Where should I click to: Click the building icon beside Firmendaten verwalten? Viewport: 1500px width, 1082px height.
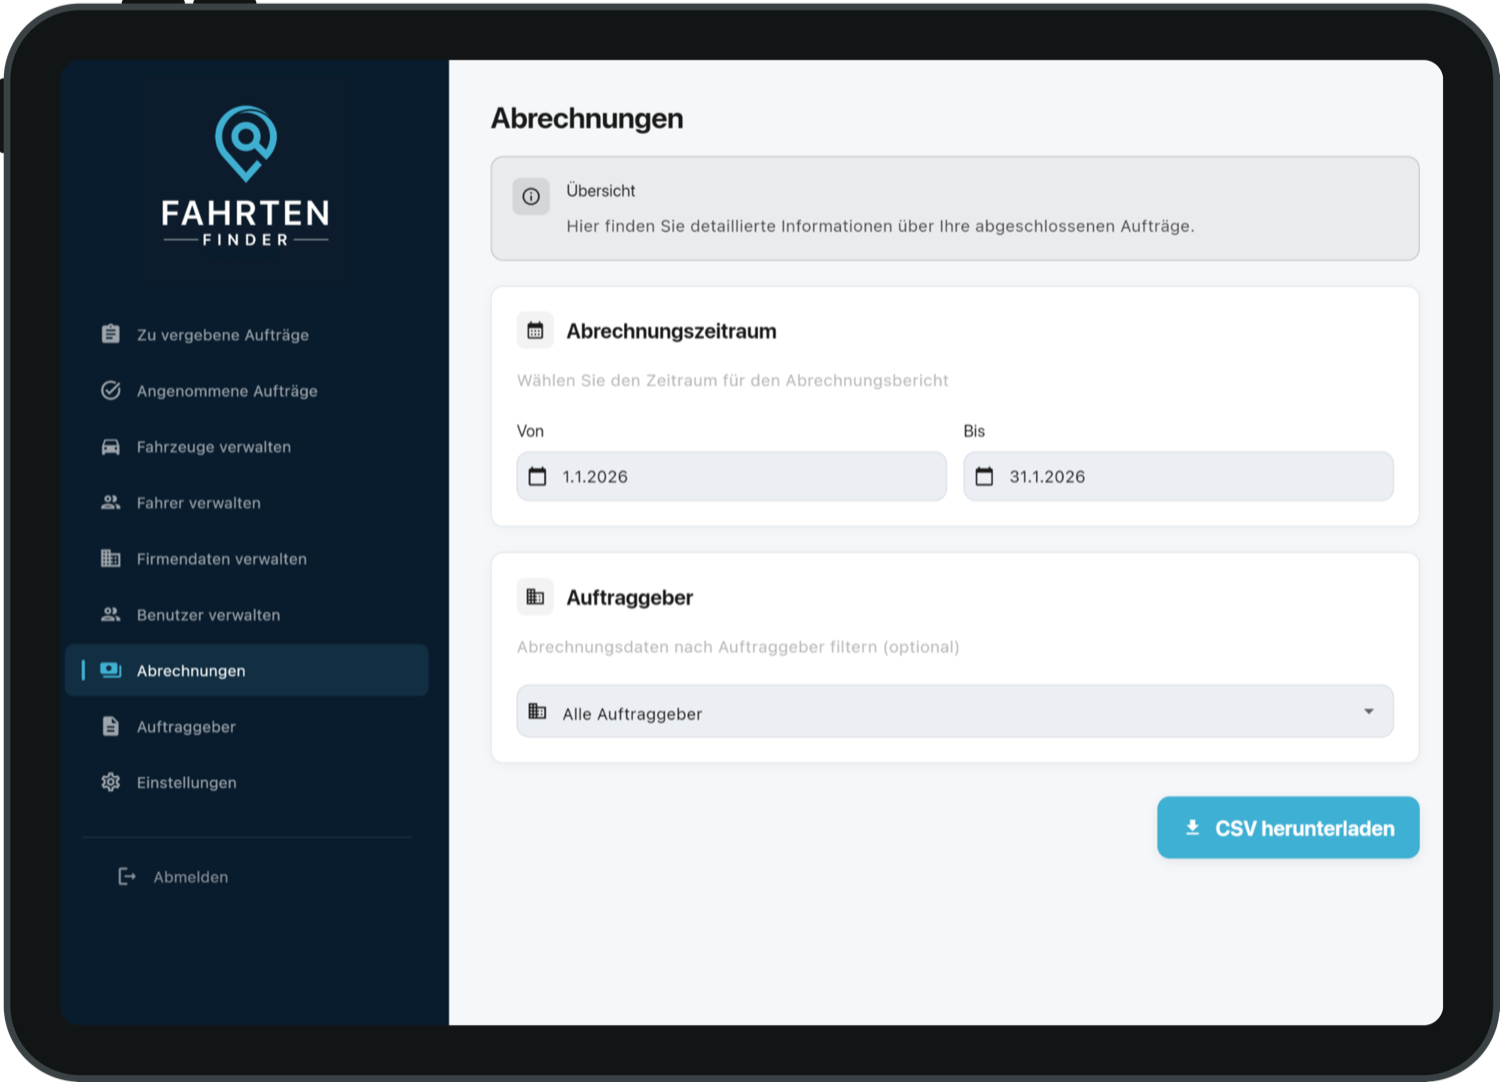pos(111,558)
